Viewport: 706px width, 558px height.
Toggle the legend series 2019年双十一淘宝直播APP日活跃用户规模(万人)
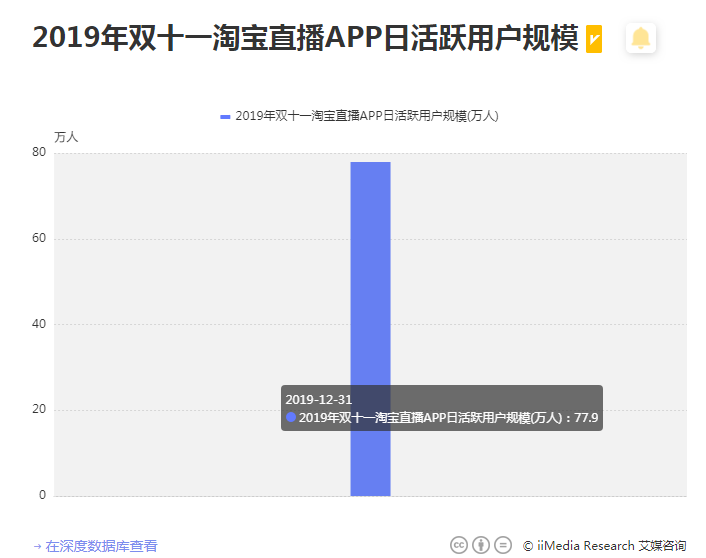359,116
